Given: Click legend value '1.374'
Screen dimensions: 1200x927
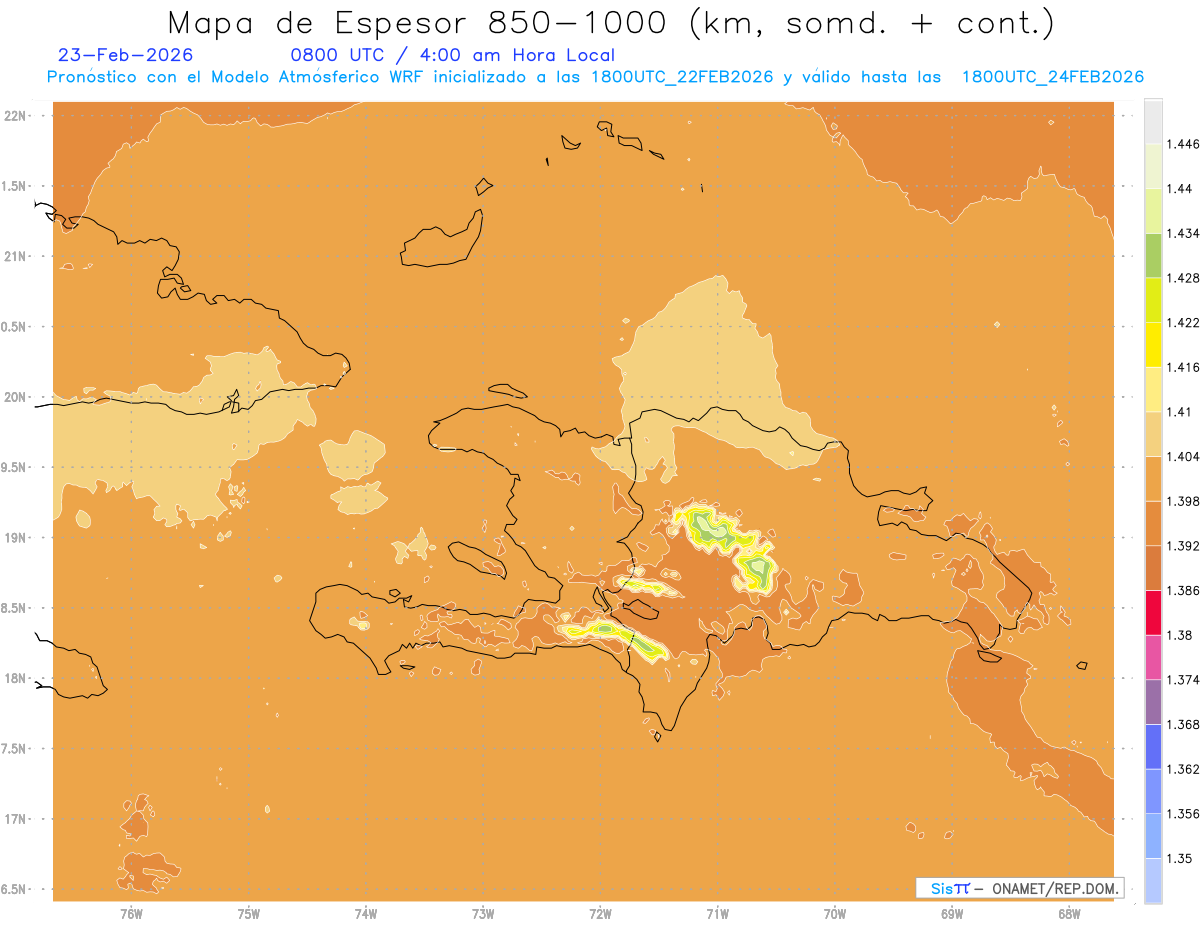Looking at the screenshot, I should click(x=1182, y=680).
